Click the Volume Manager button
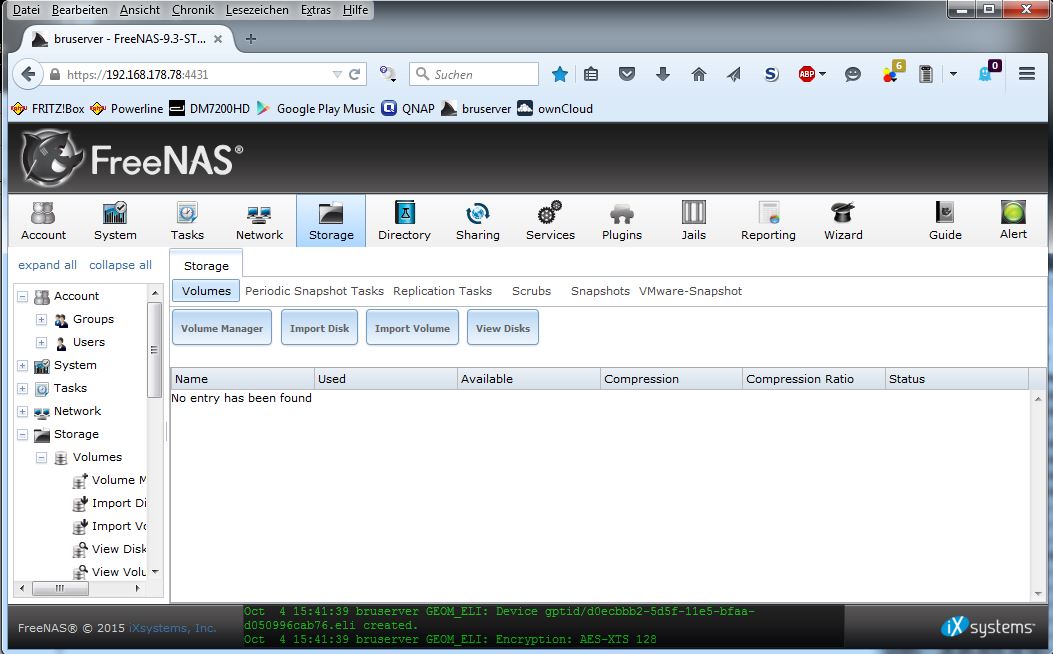Viewport: 1053px width, 654px height. click(222, 328)
